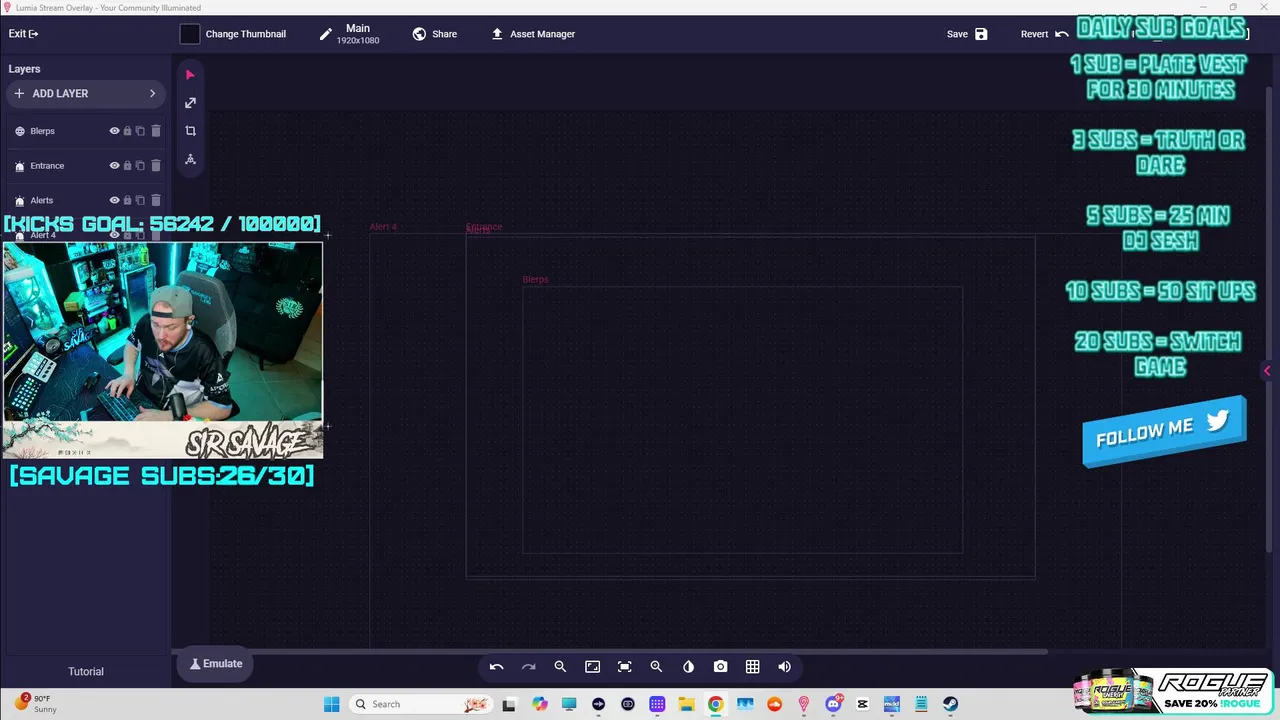Screen dimensions: 1280x720
Task: Expand the ADD LAYER menu
Action: point(85,93)
